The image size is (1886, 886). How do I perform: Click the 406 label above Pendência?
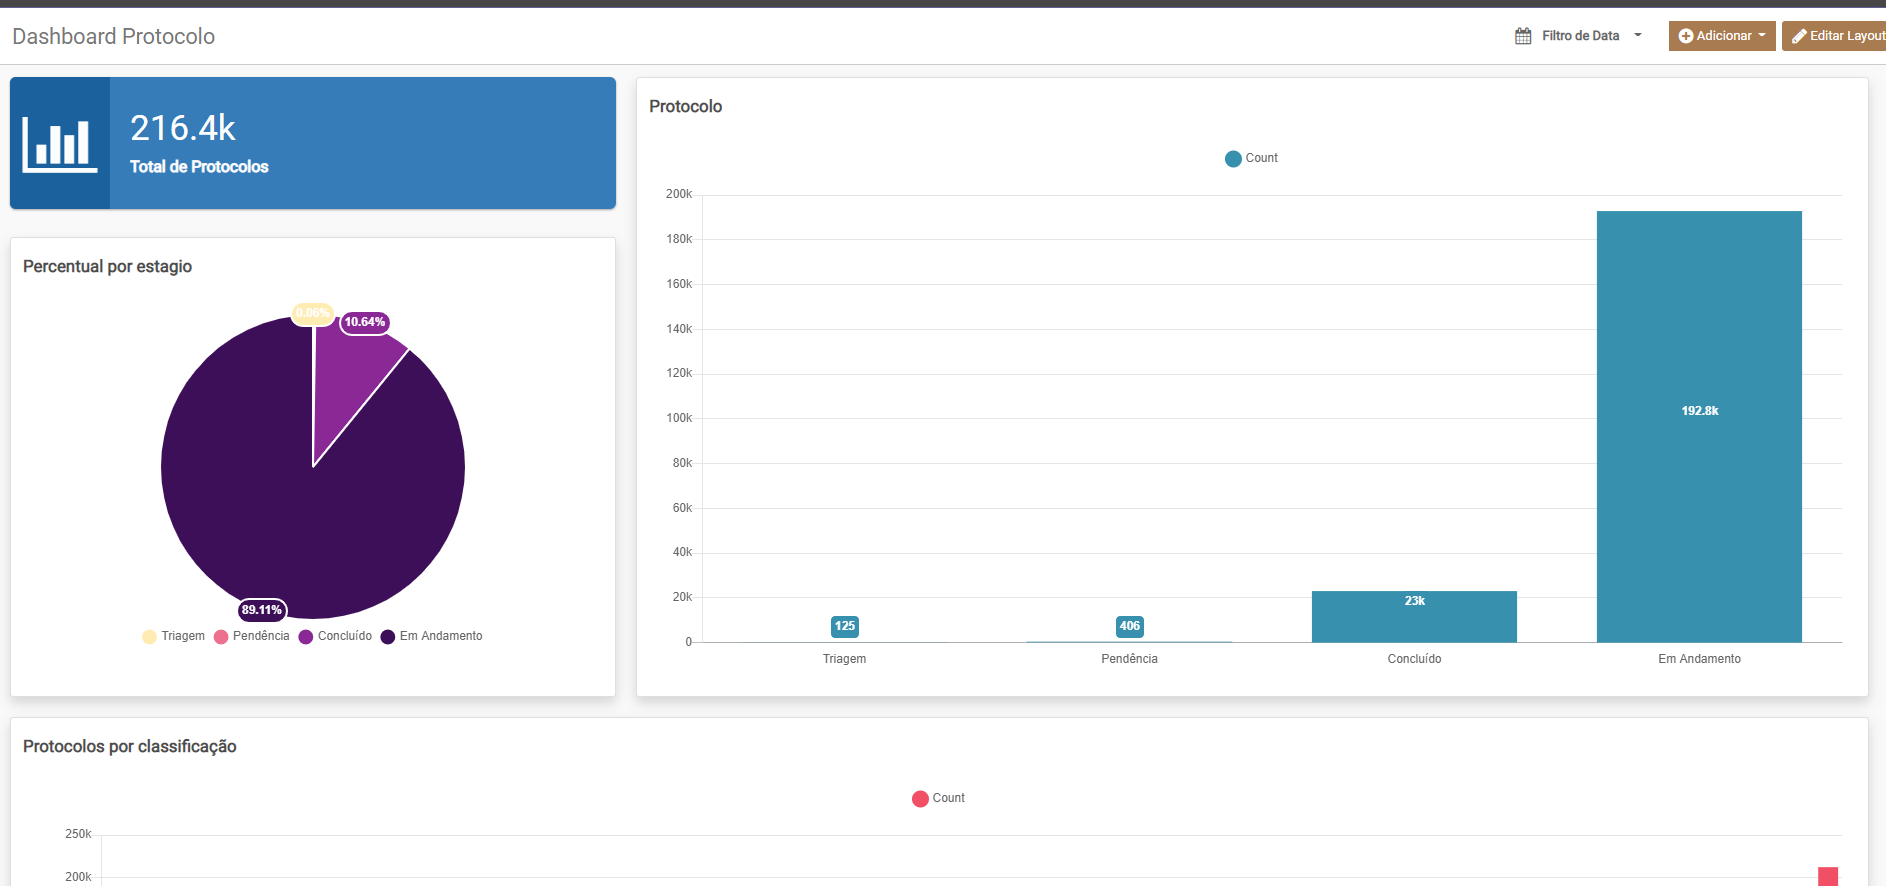tap(1129, 627)
